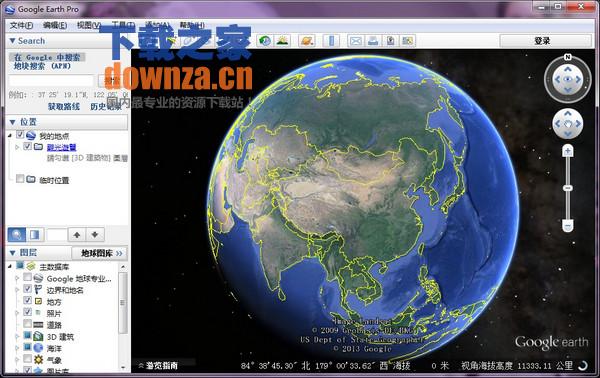Click the zoom in plus button
The image size is (600, 378).
(x=568, y=151)
